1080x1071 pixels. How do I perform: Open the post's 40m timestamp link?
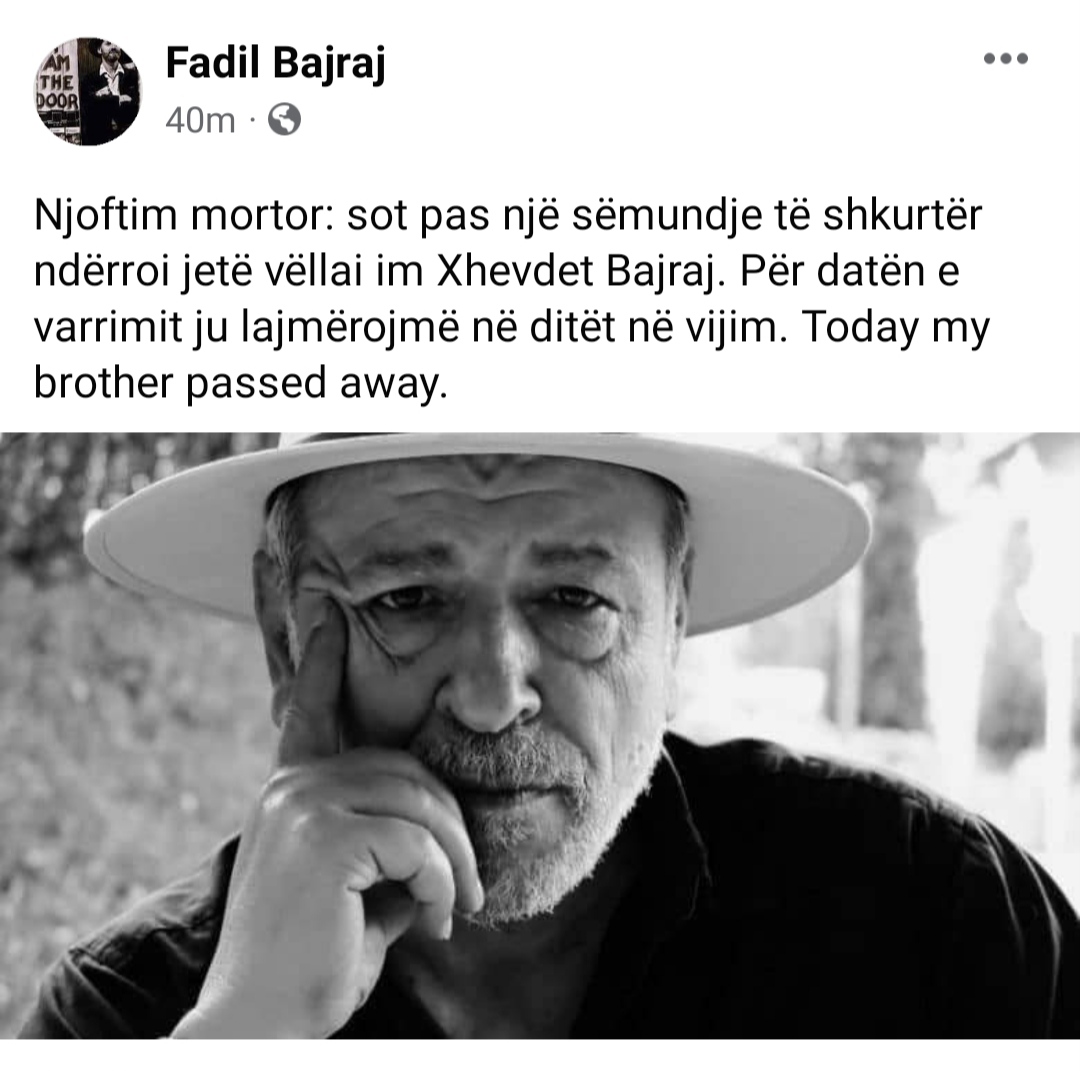[200, 121]
